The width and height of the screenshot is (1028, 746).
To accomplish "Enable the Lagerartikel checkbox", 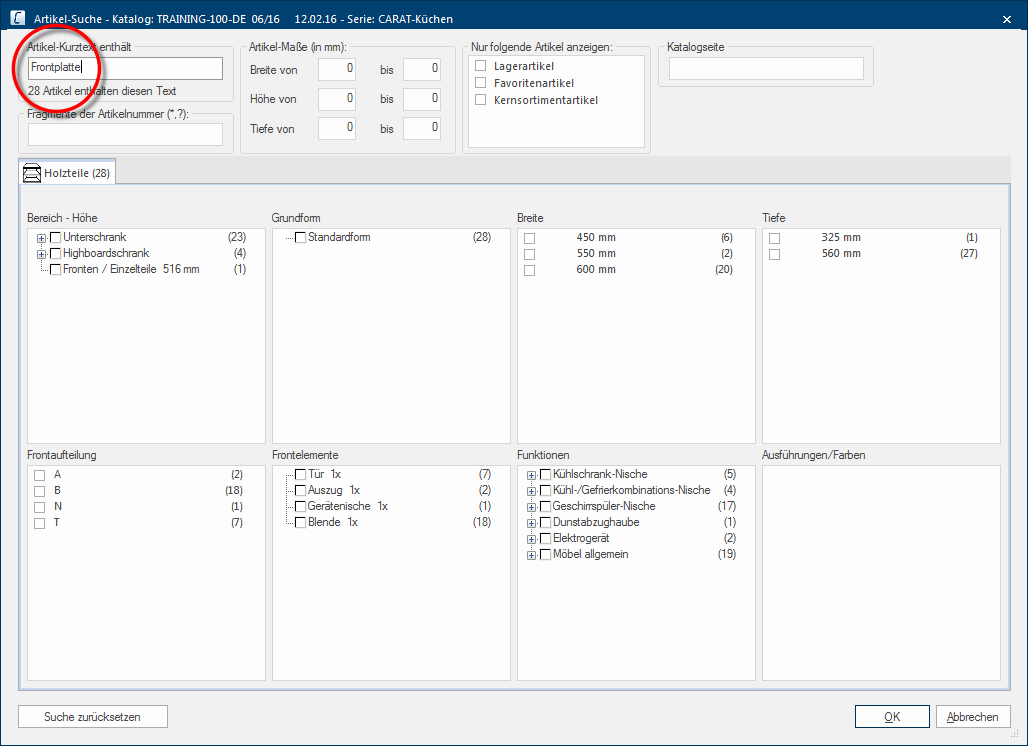I will tap(481, 66).
